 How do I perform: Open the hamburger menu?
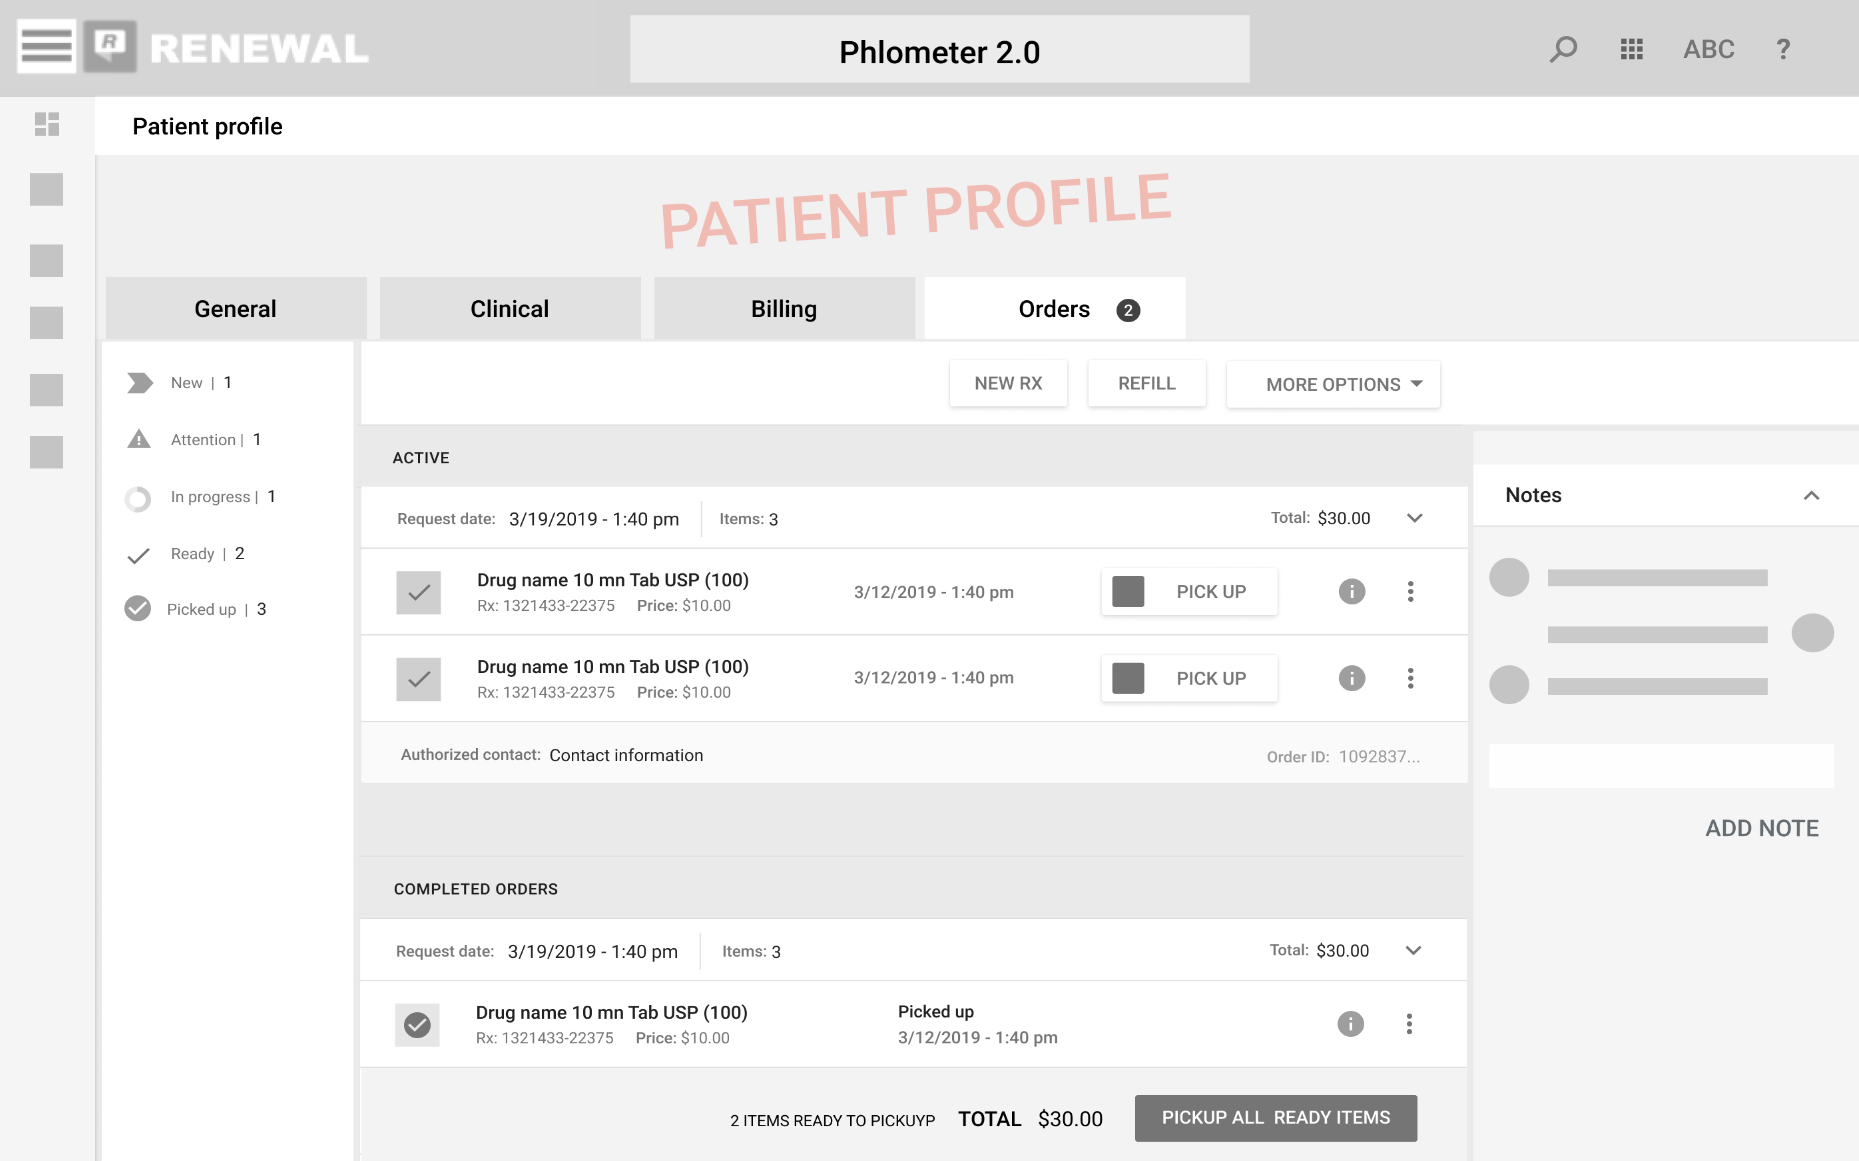point(46,46)
